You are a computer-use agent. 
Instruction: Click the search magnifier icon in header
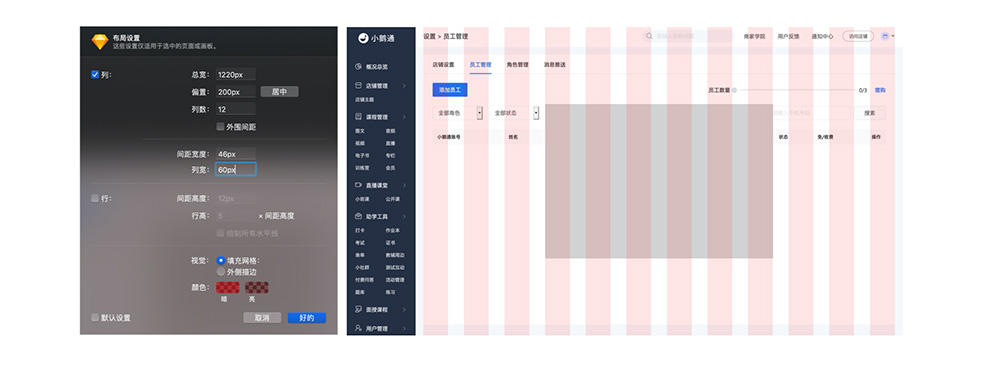(649, 36)
